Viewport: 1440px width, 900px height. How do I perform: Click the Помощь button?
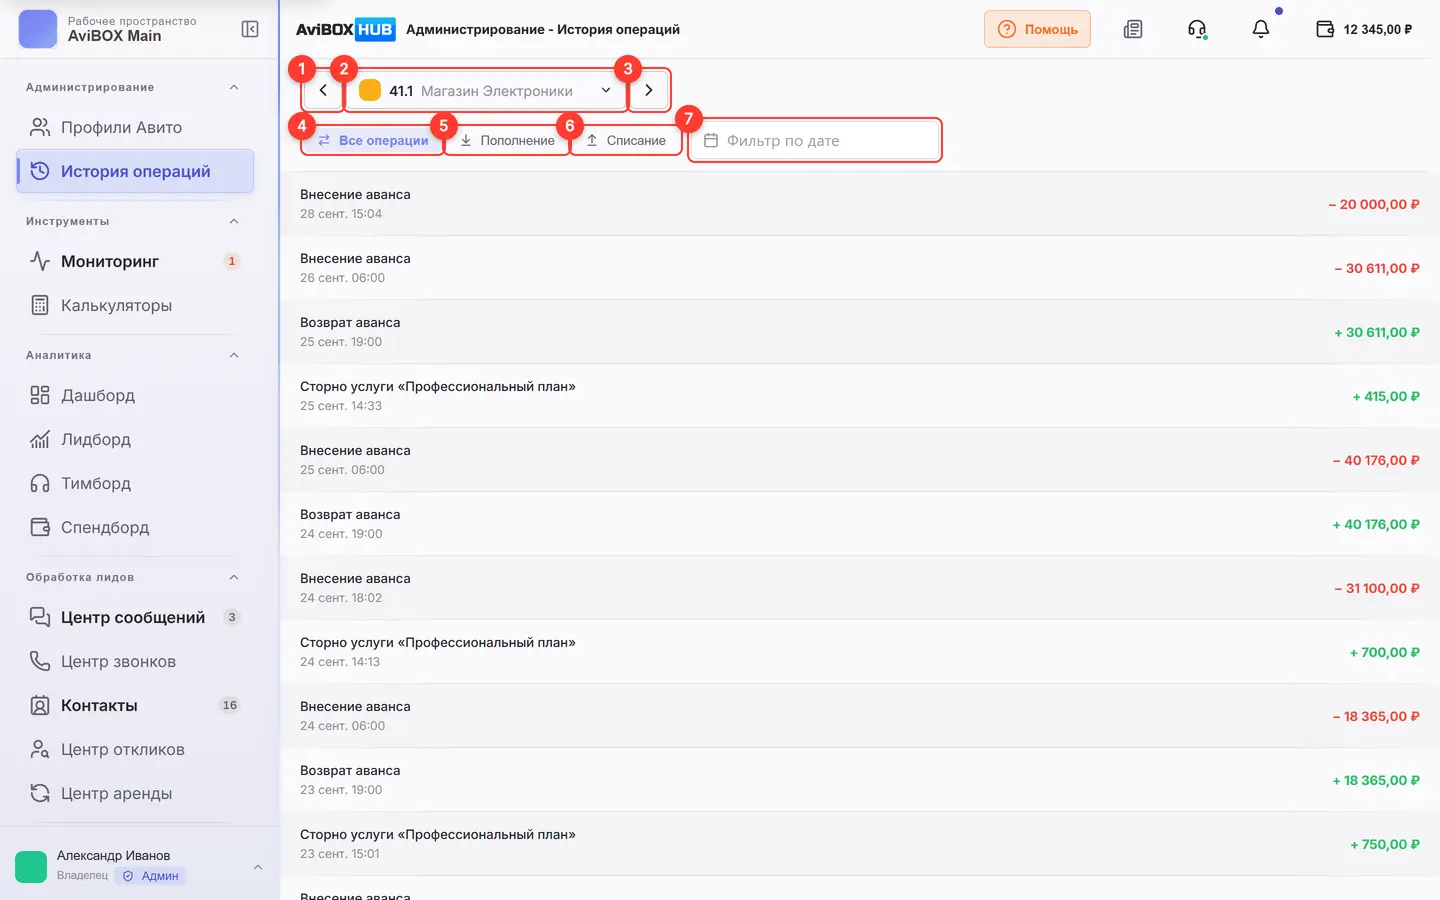pos(1037,29)
